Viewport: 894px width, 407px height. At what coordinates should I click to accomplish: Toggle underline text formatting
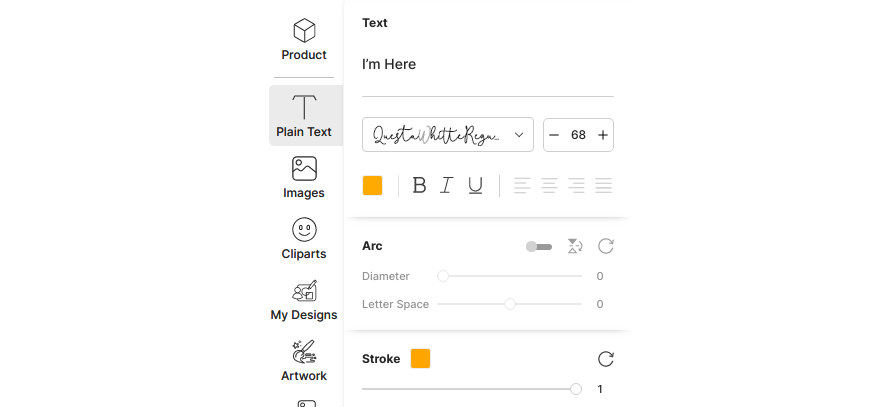coord(476,185)
